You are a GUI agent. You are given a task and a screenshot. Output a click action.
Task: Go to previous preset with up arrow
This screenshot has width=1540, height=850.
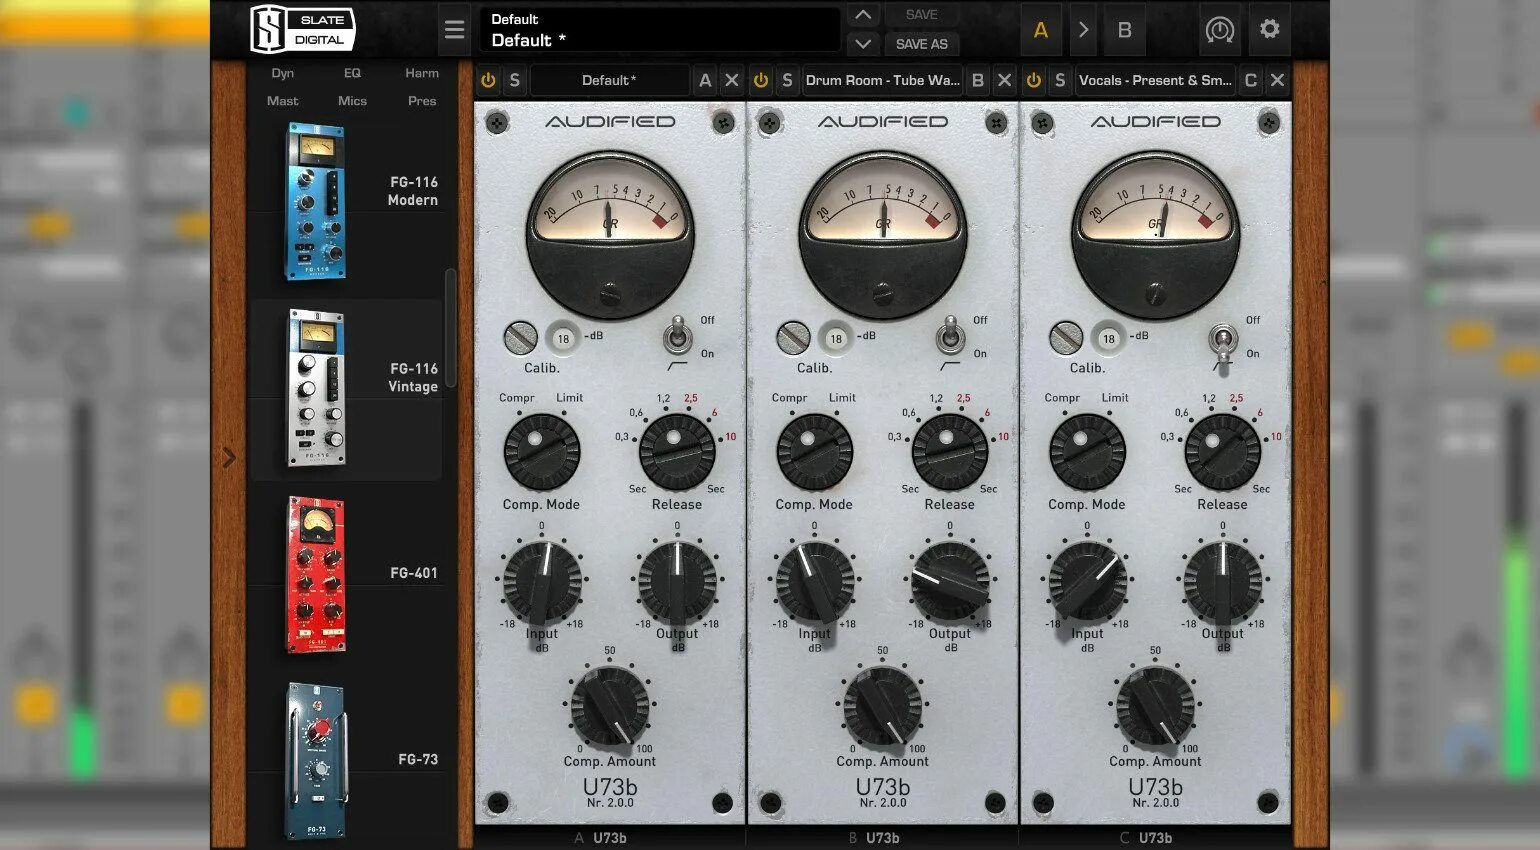863,15
